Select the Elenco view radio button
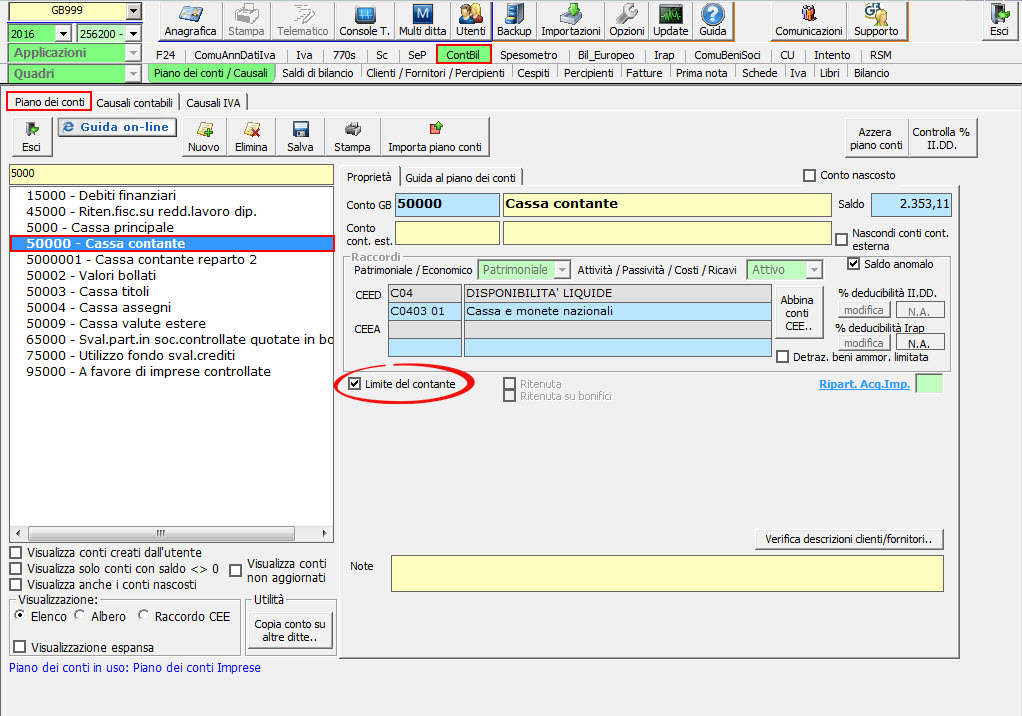The width and height of the screenshot is (1022, 716). tap(20, 615)
